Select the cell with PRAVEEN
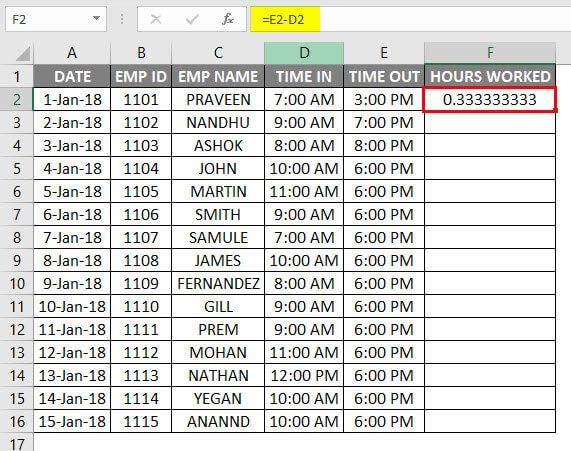Screen dimensions: 571x451 click(x=218, y=99)
